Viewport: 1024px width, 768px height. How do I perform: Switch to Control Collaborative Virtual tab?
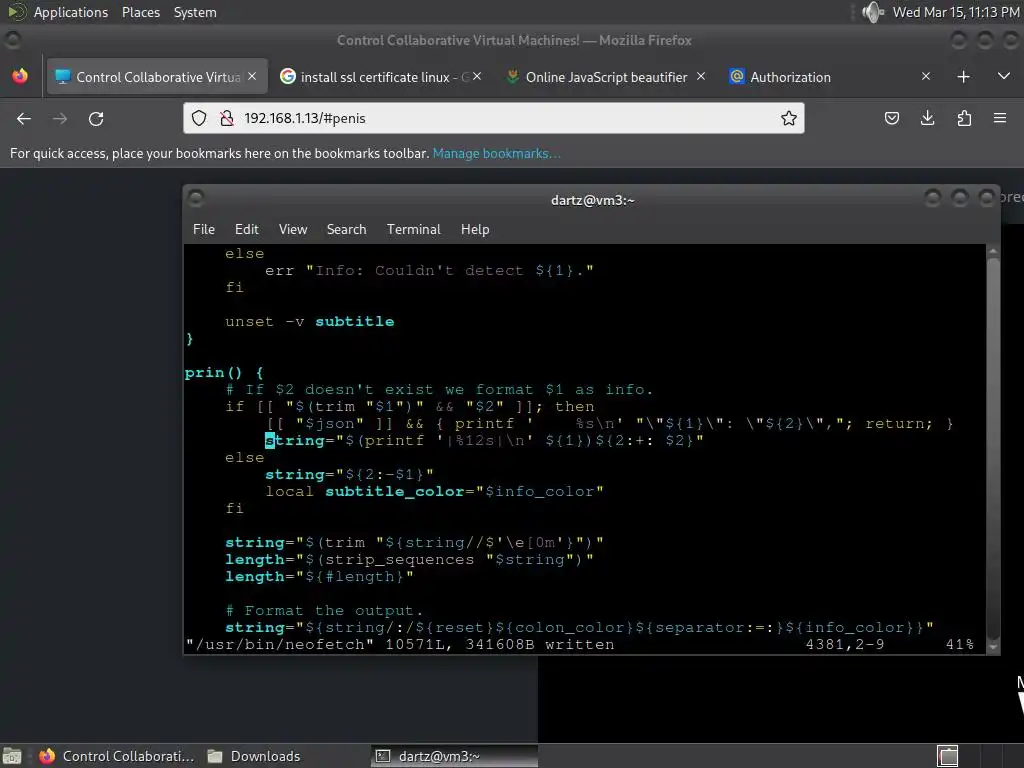click(x=157, y=77)
